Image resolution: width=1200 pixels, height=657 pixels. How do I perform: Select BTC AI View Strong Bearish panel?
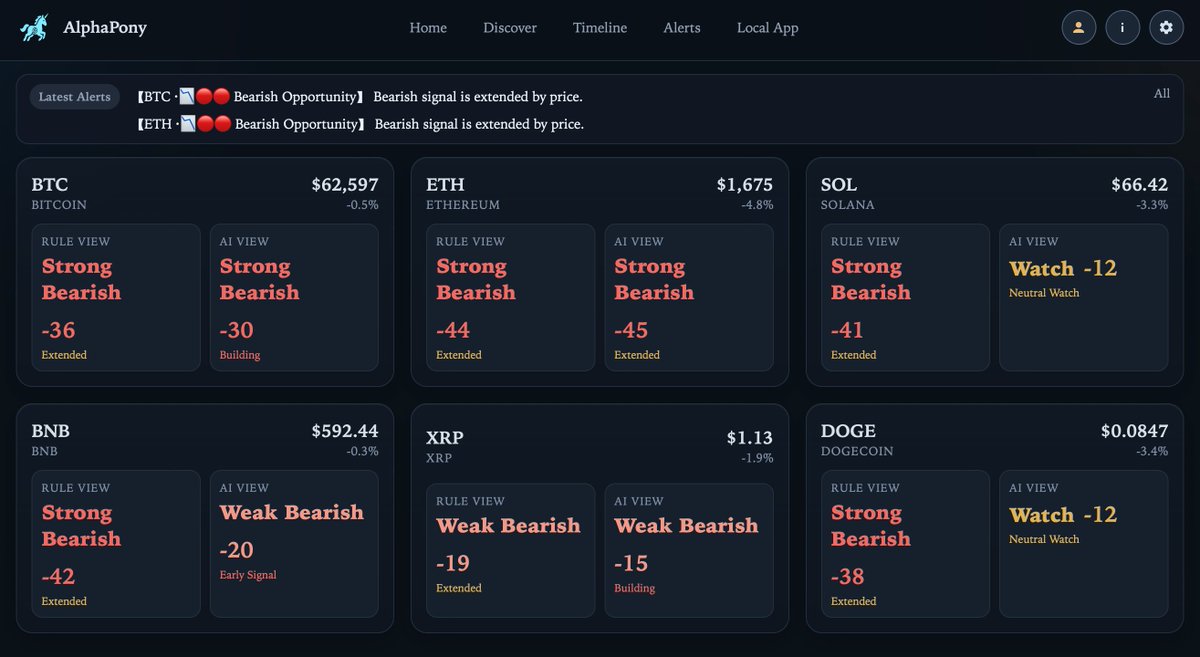click(x=294, y=298)
